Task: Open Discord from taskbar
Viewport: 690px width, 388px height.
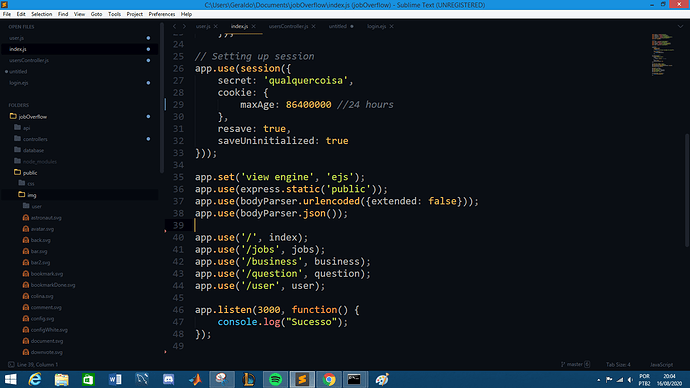Action: (x=169, y=379)
